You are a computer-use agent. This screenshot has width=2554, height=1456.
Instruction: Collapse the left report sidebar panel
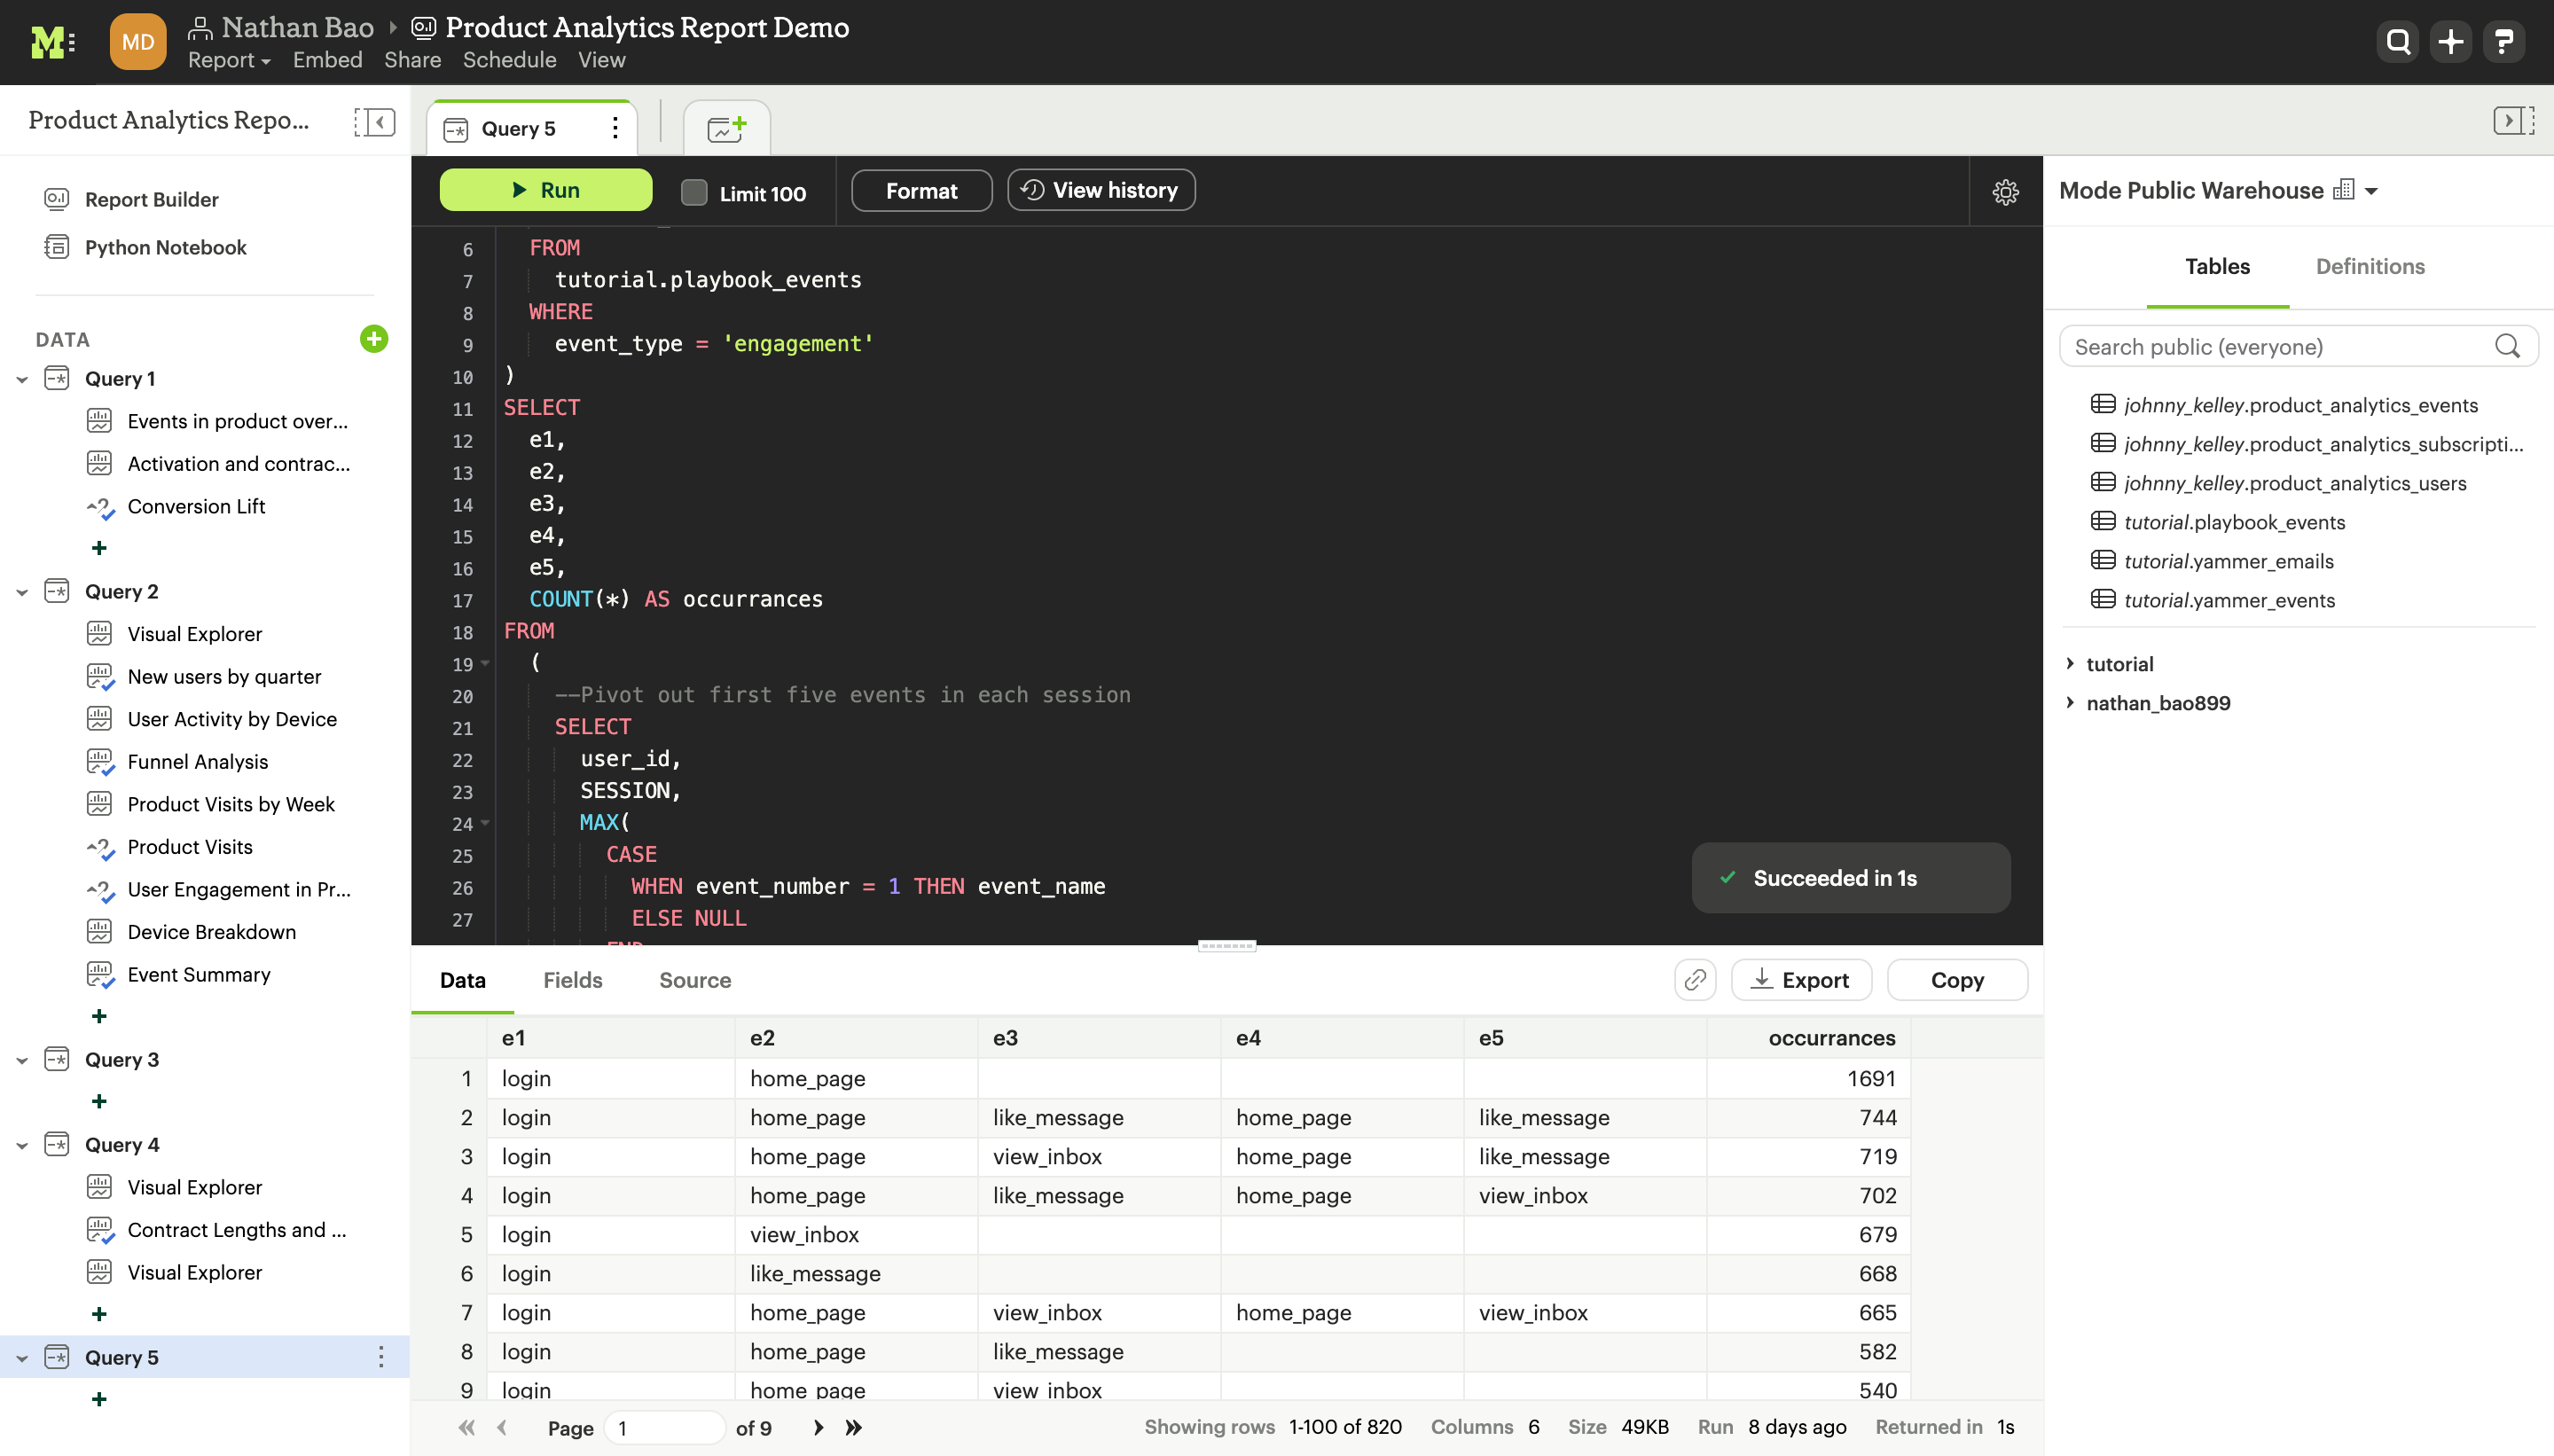[374, 122]
